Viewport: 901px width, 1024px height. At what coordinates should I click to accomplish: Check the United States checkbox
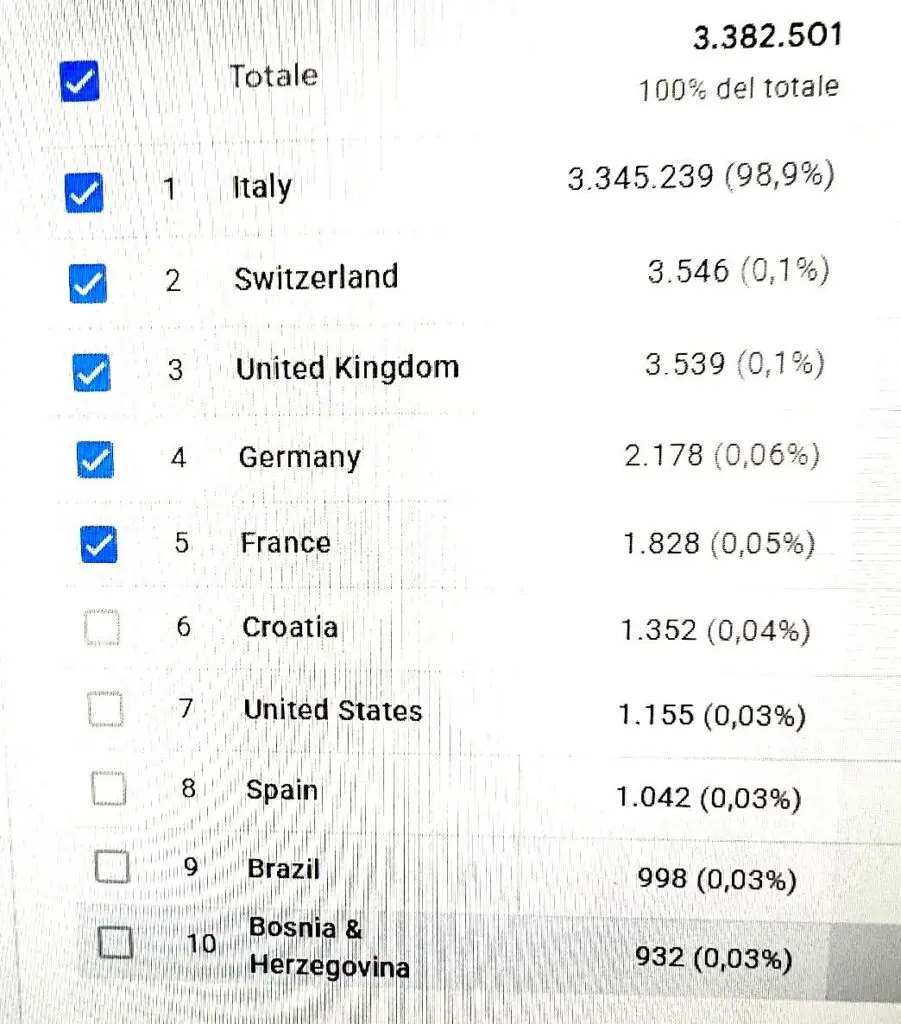[x=106, y=709]
